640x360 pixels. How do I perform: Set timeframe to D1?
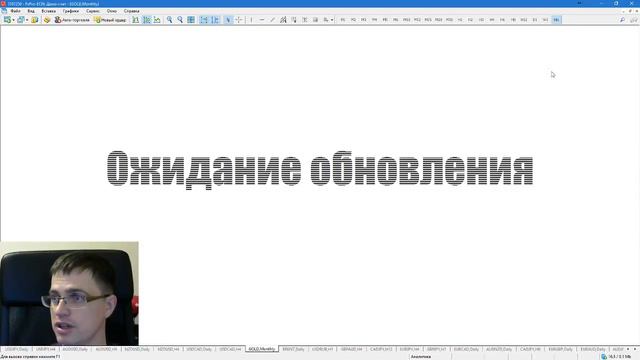click(x=535, y=20)
